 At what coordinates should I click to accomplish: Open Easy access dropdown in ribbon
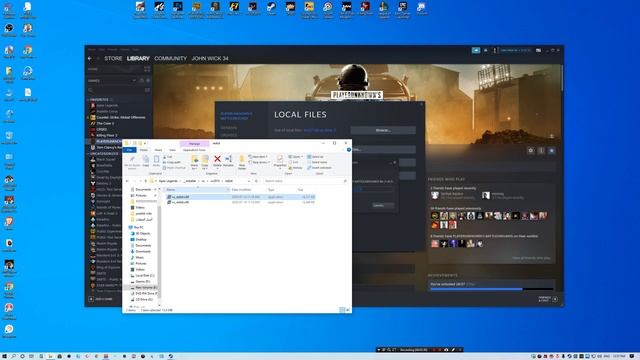click(x=259, y=162)
